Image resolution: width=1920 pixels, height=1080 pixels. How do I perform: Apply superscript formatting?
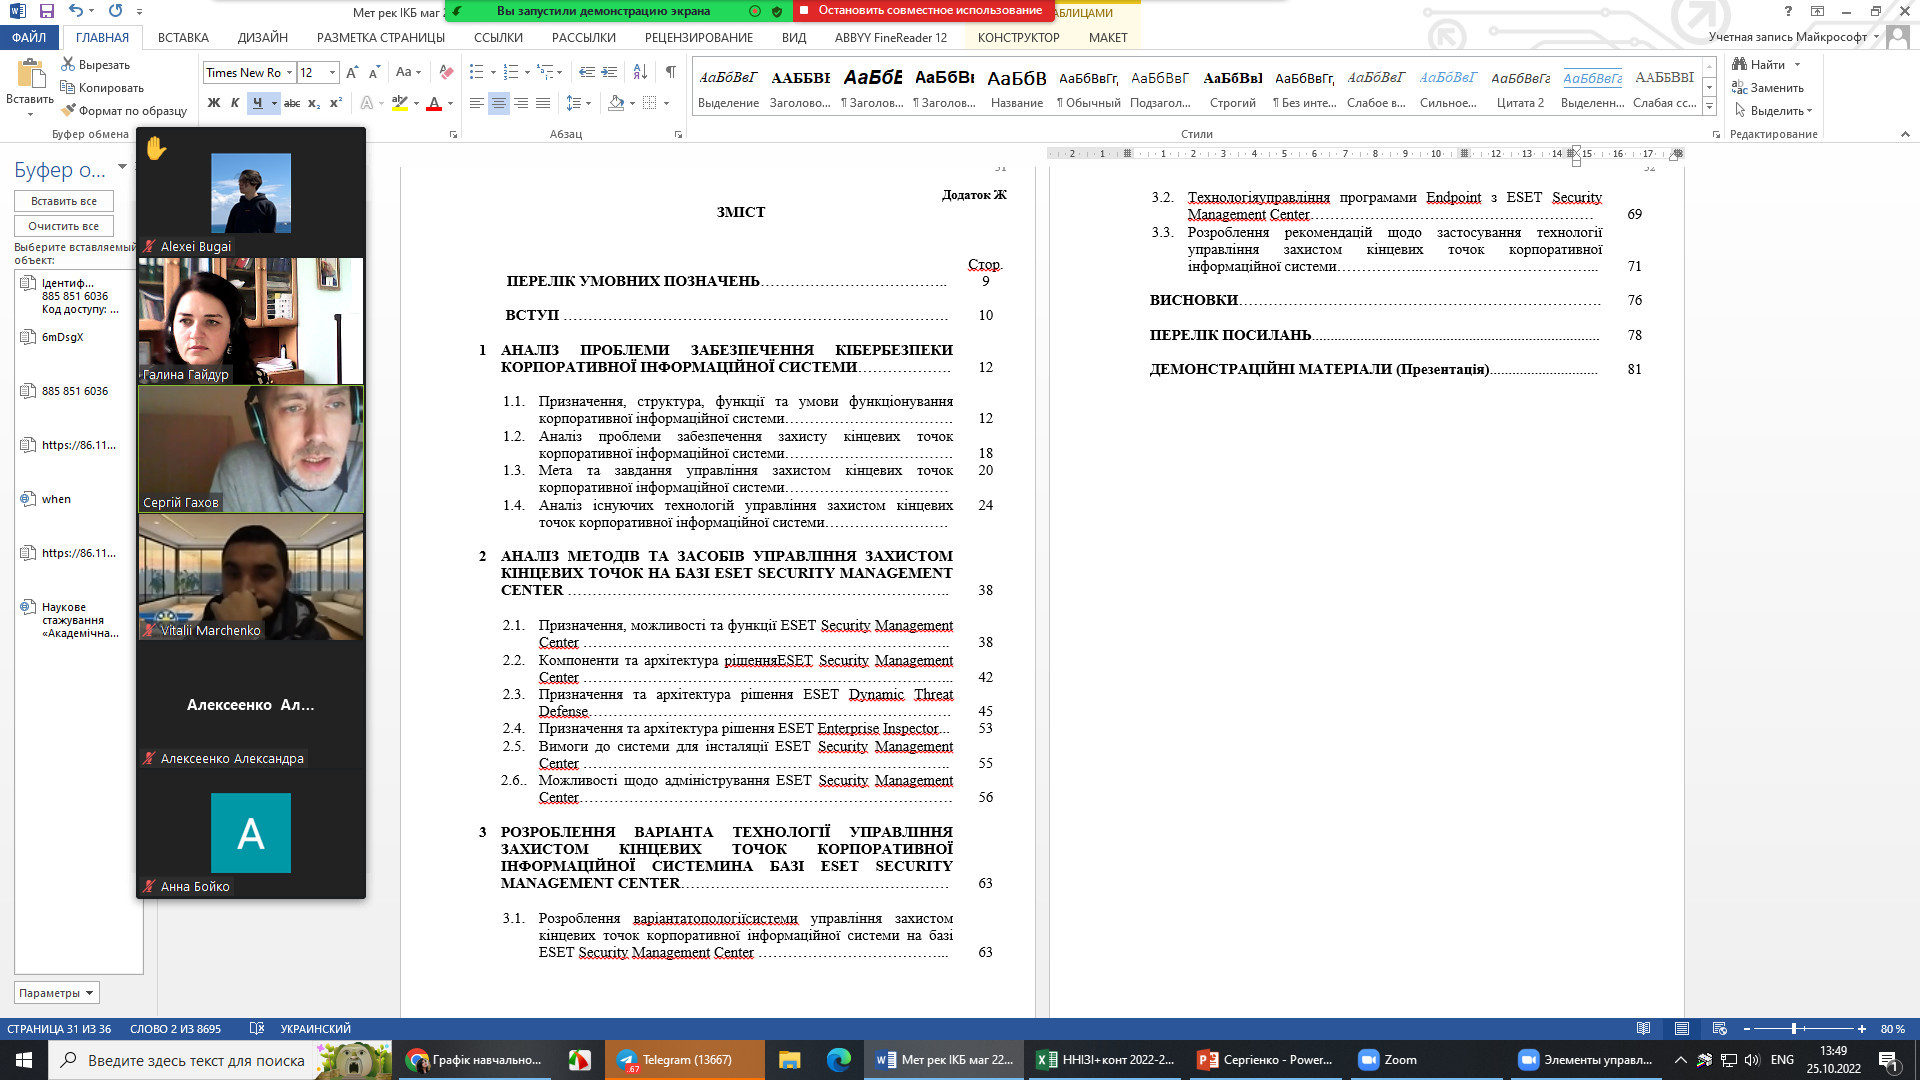pyautogui.click(x=336, y=103)
